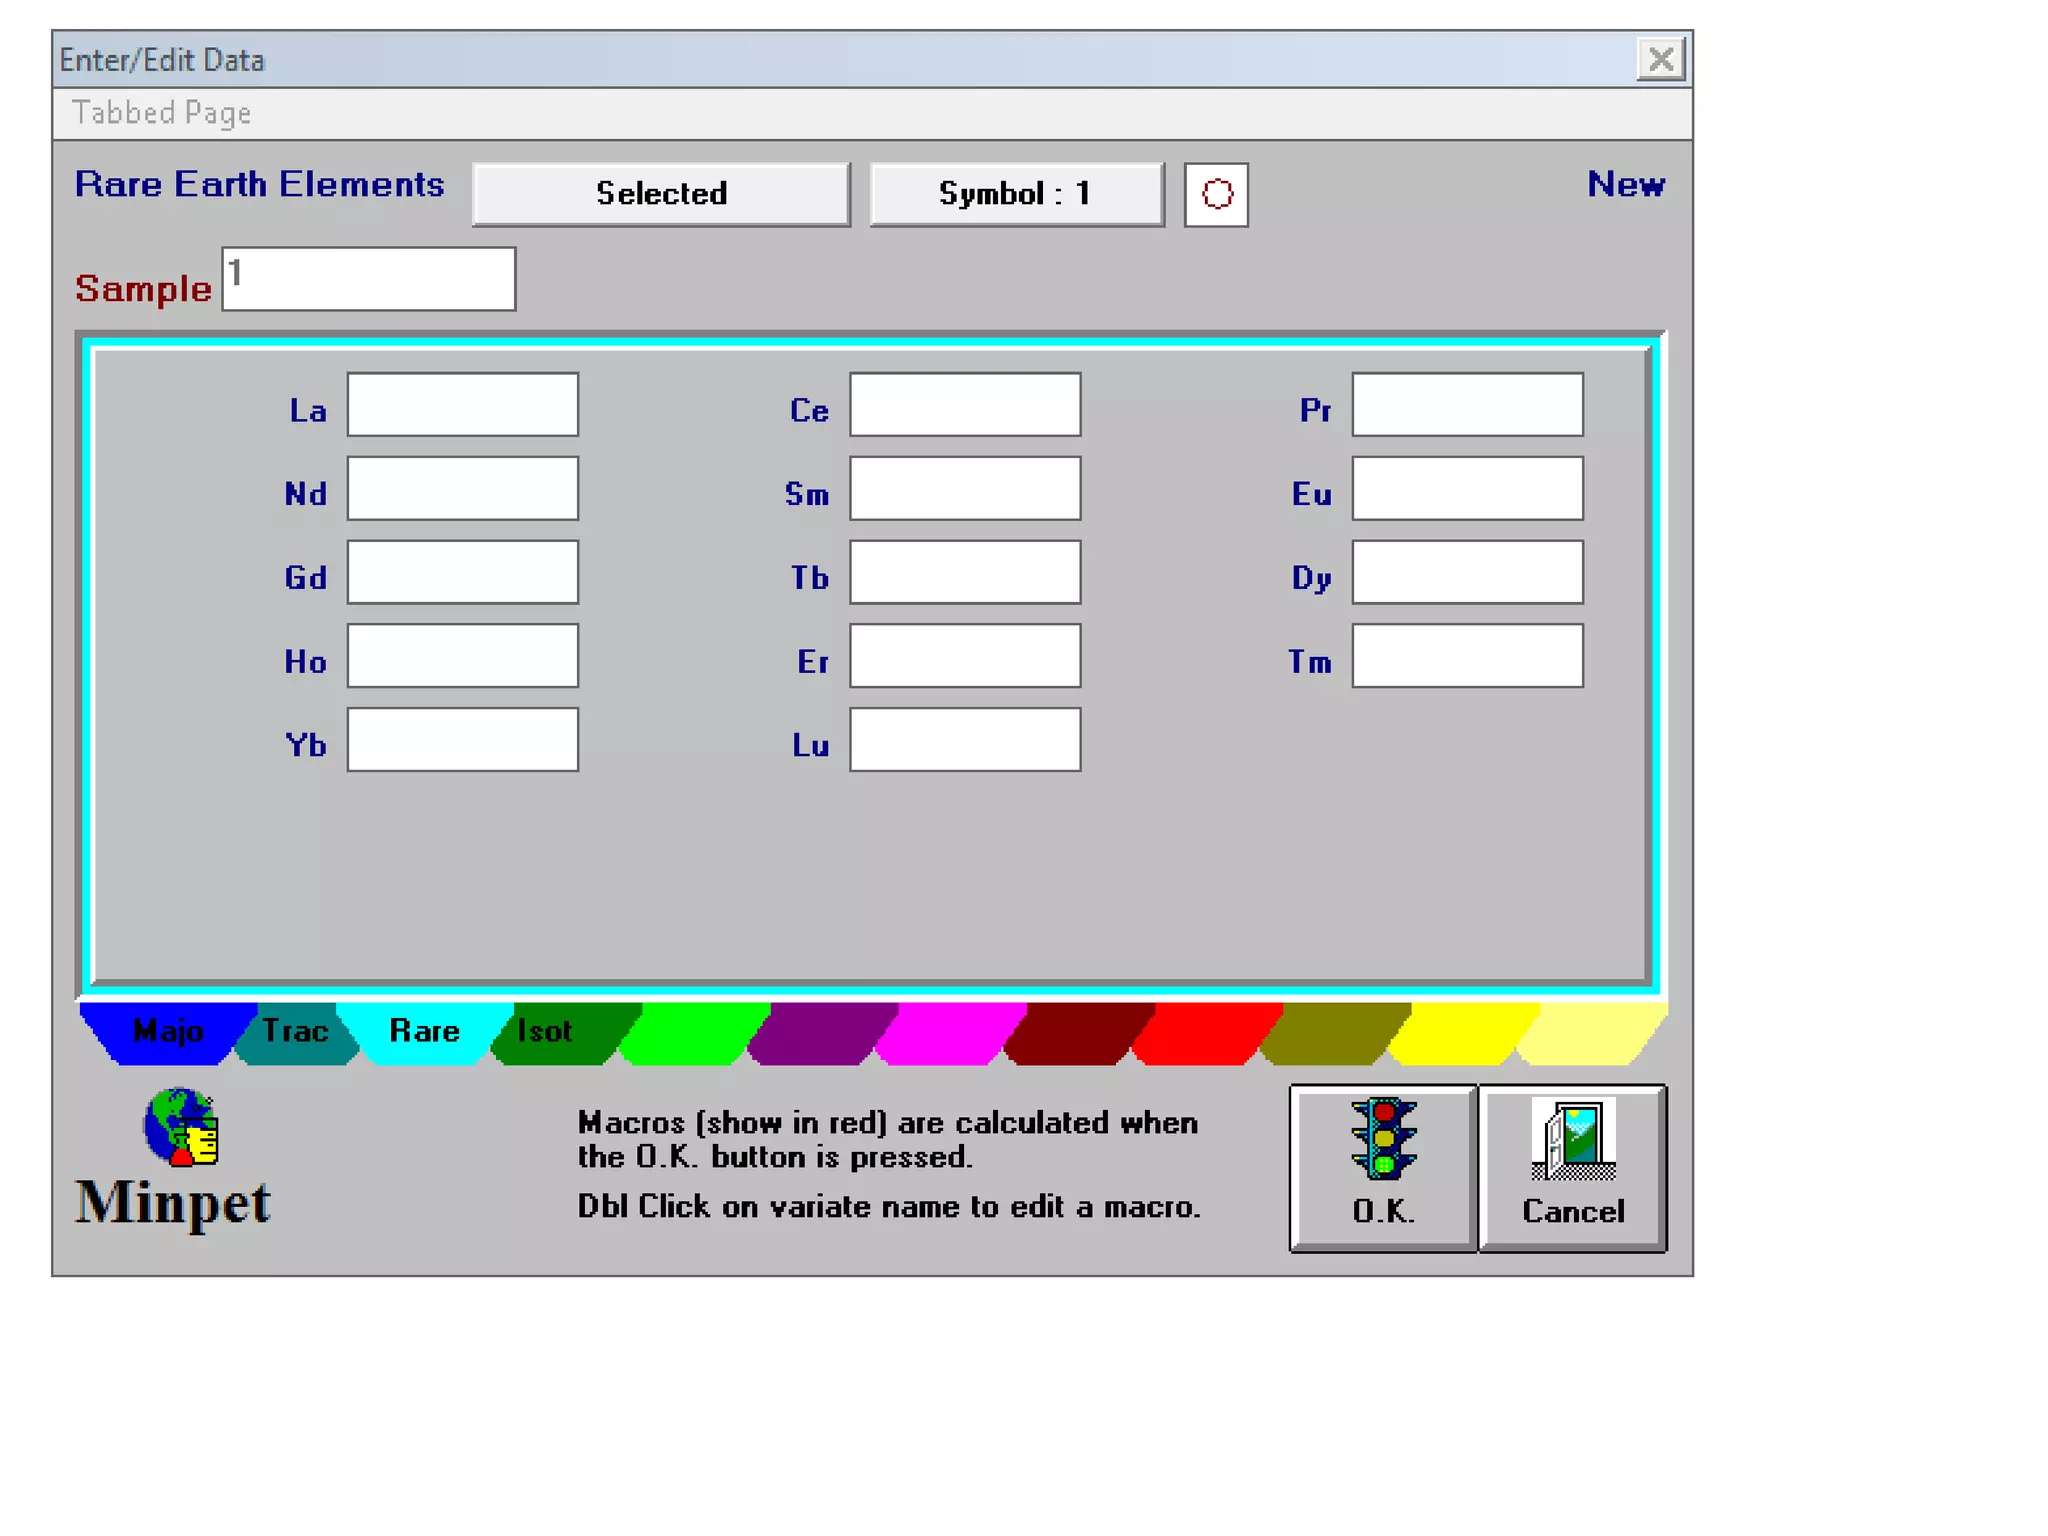Click the unlabeled bright green tab
Image resolution: width=2048 pixels, height=1536 pixels.
click(692, 1031)
